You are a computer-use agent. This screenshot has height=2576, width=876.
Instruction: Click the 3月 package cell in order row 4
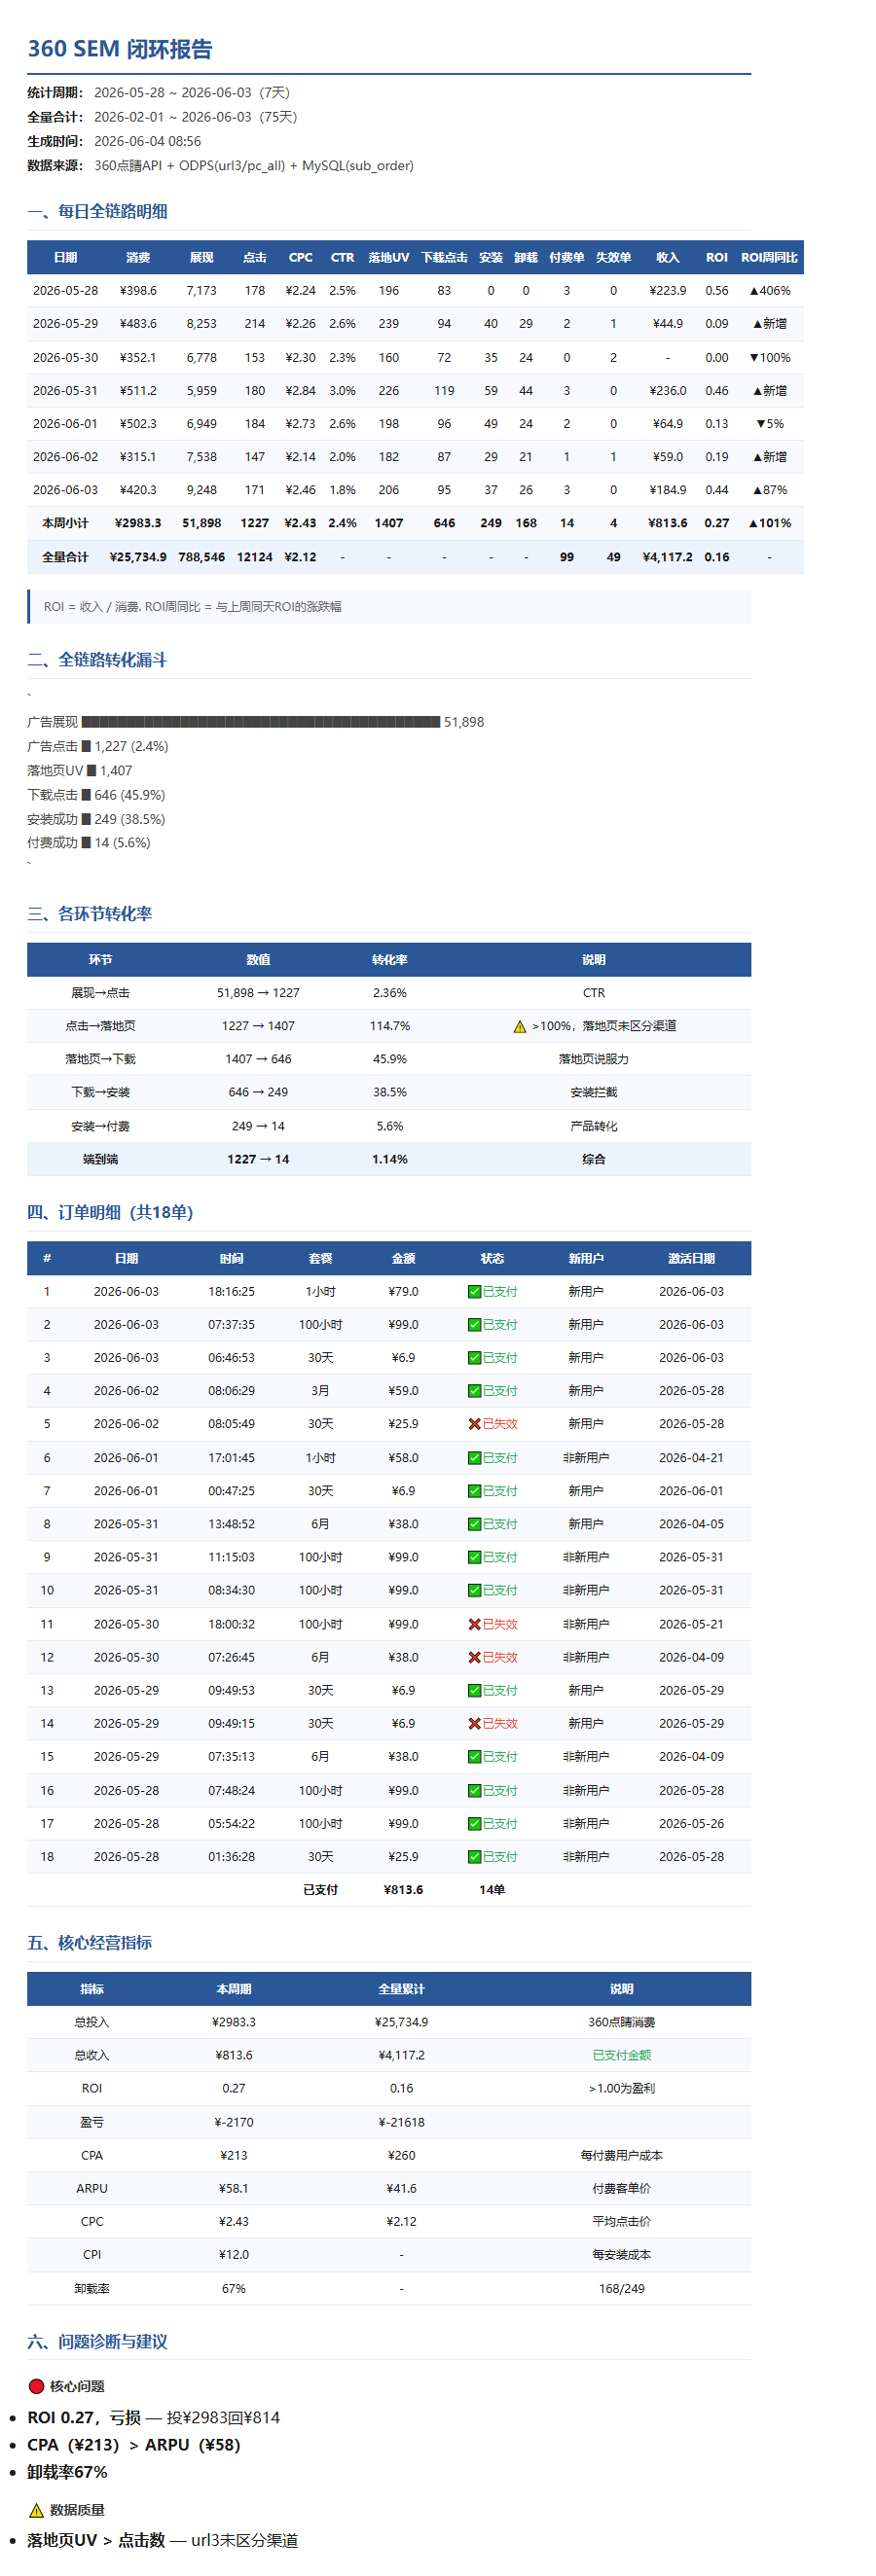(x=320, y=1390)
